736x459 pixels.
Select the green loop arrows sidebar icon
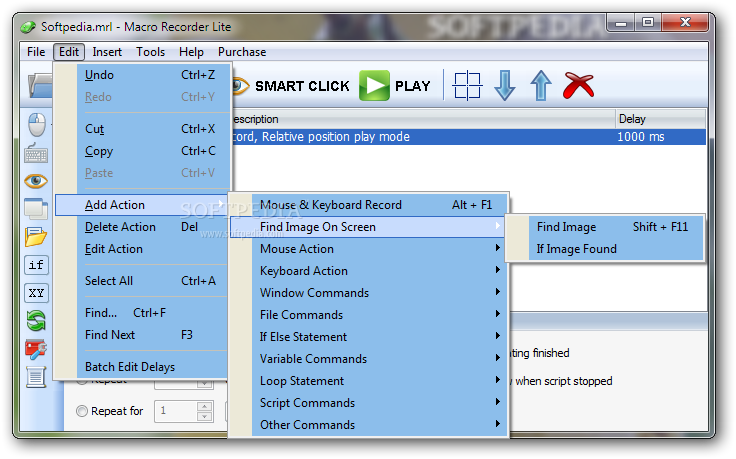[x=36, y=321]
